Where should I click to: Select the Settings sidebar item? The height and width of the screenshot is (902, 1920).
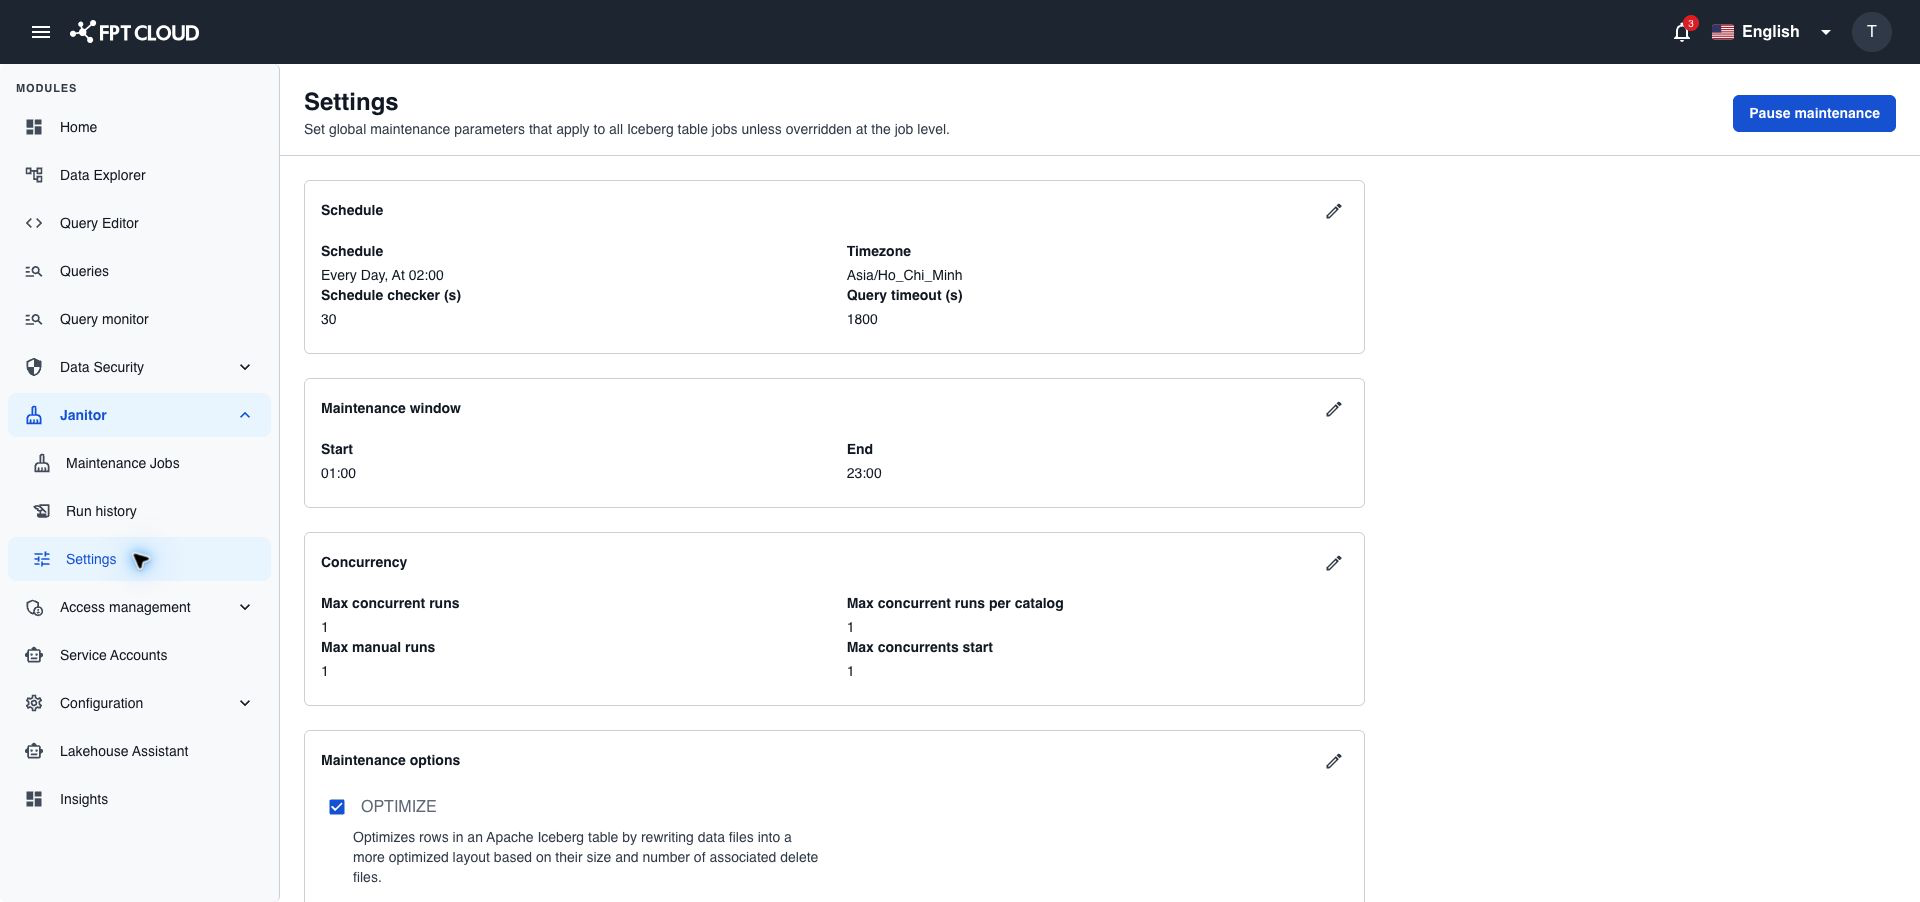[139, 559]
